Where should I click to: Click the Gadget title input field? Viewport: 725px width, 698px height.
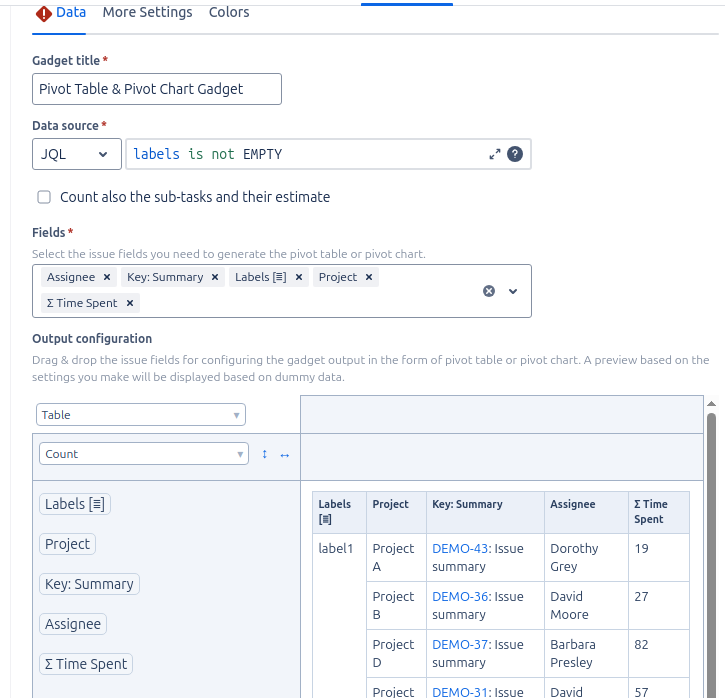(x=157, y=89)
